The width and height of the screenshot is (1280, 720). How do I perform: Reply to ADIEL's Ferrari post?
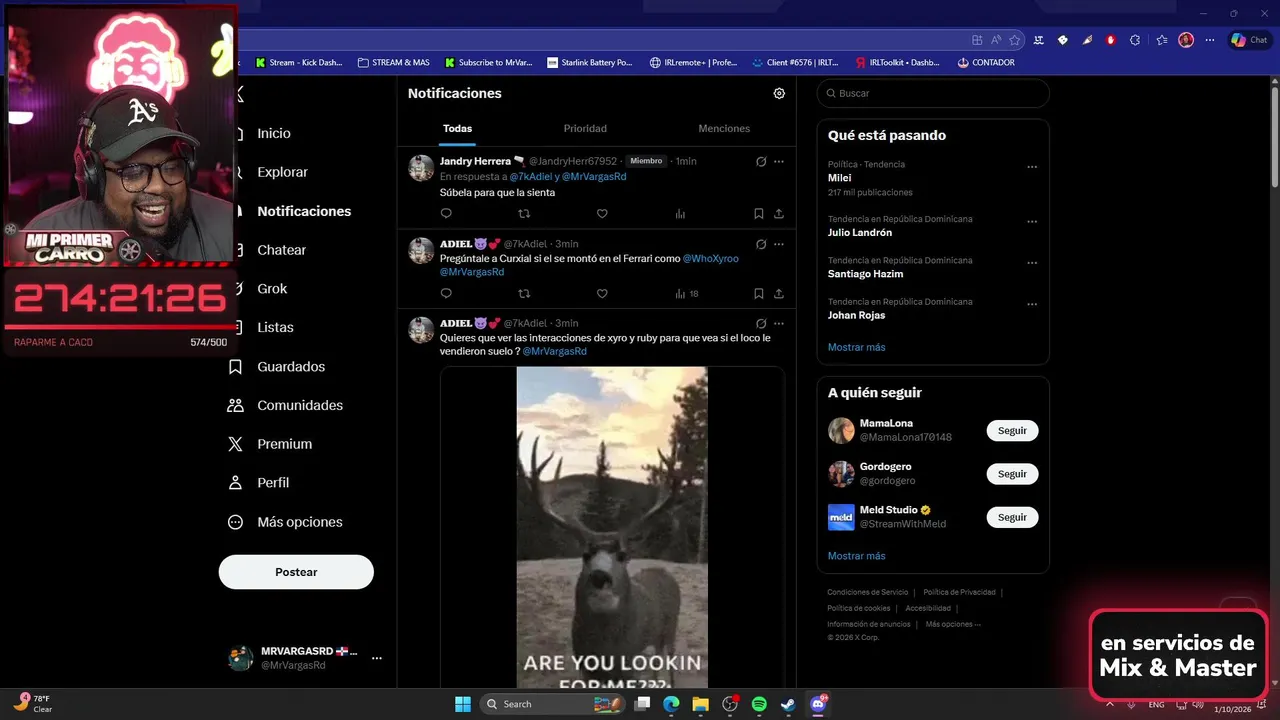[446, 293]
